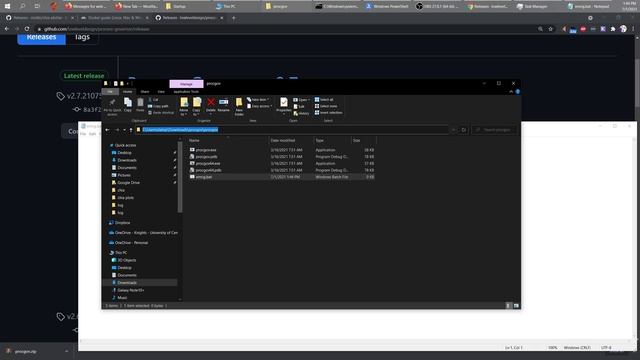640x360 pixels.
Task: Click Explorer Up one level arrow
Action: (131, 130)
